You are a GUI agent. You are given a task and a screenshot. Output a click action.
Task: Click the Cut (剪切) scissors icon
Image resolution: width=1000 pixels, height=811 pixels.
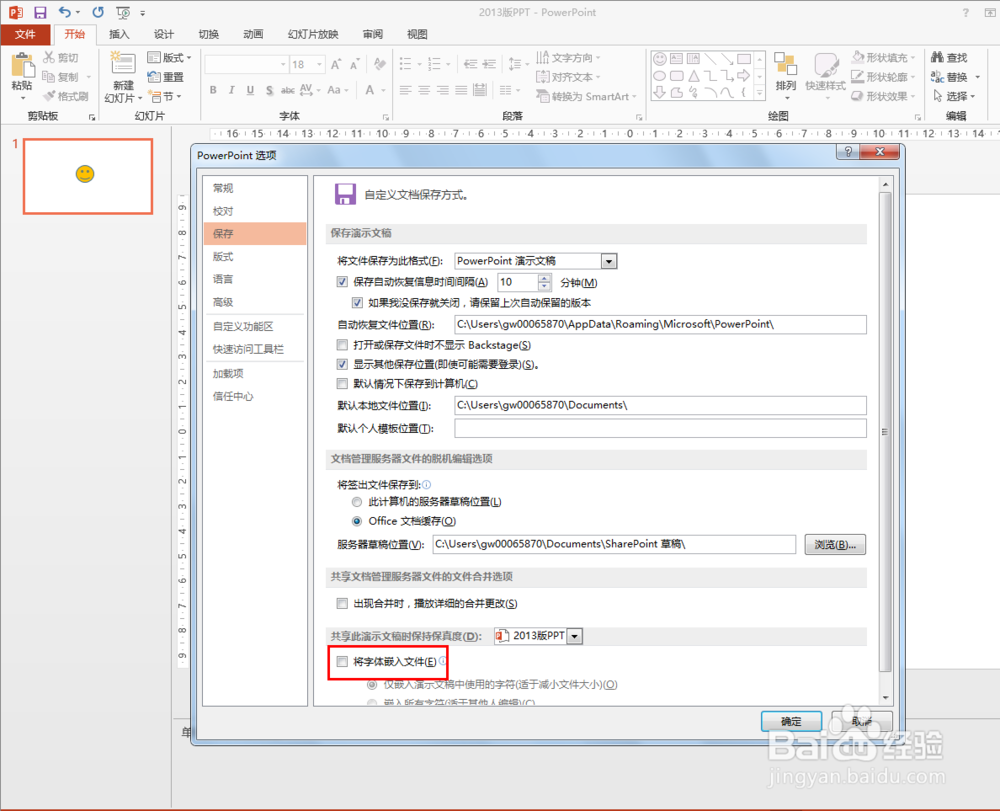tap(49, 57)
